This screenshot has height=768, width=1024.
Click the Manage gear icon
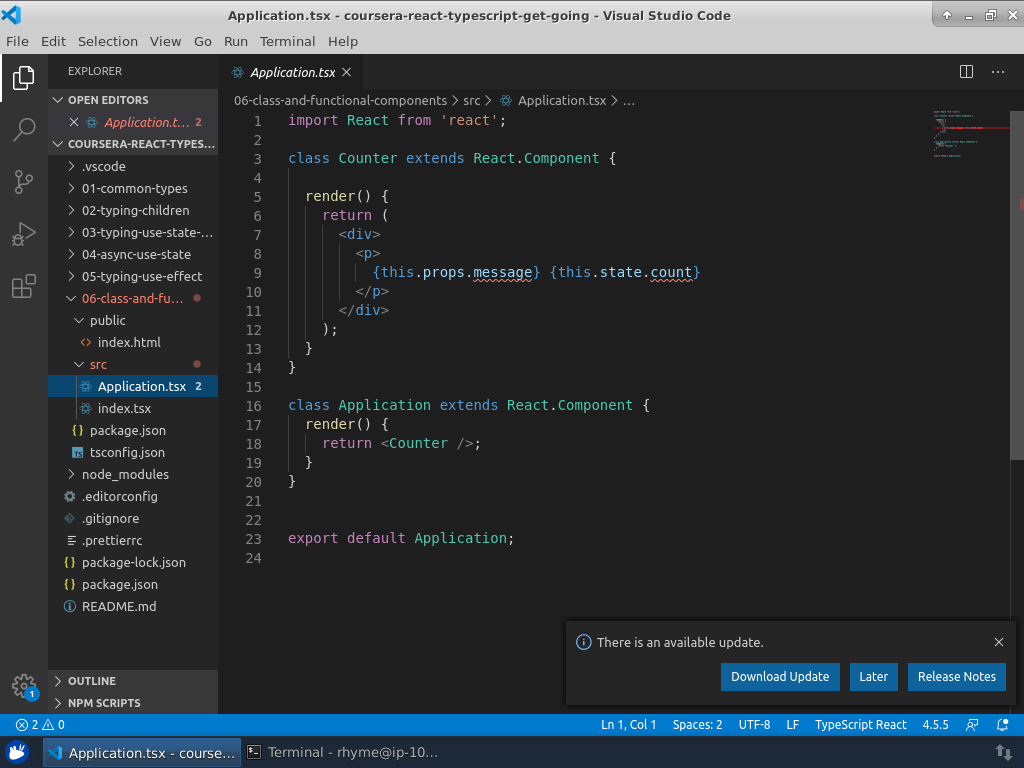point(24,685)
